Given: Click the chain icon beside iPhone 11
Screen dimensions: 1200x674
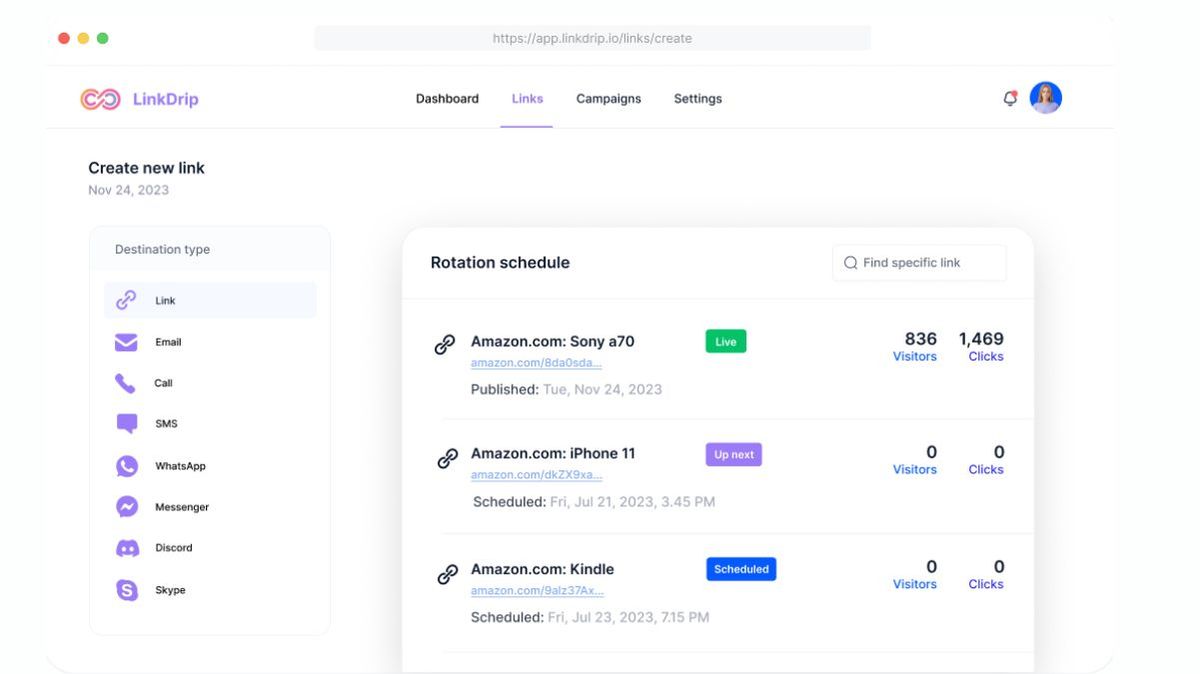Looking at the screenshot, I should pos(447,458).
